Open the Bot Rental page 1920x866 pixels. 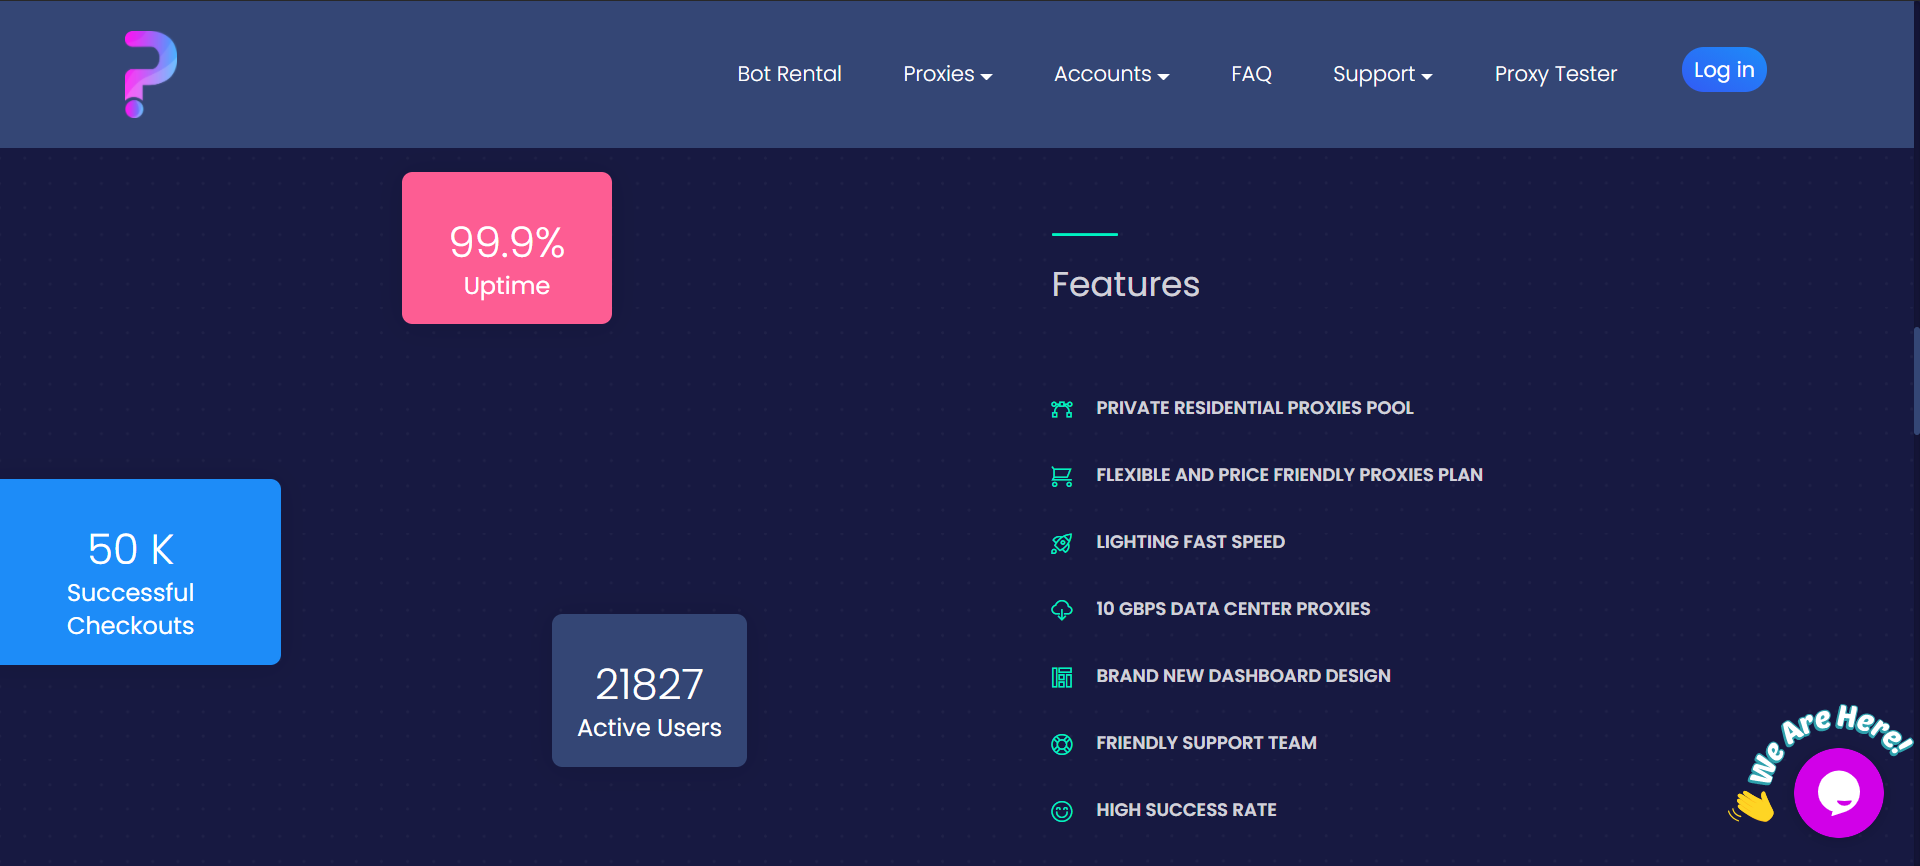click(789, 74)
